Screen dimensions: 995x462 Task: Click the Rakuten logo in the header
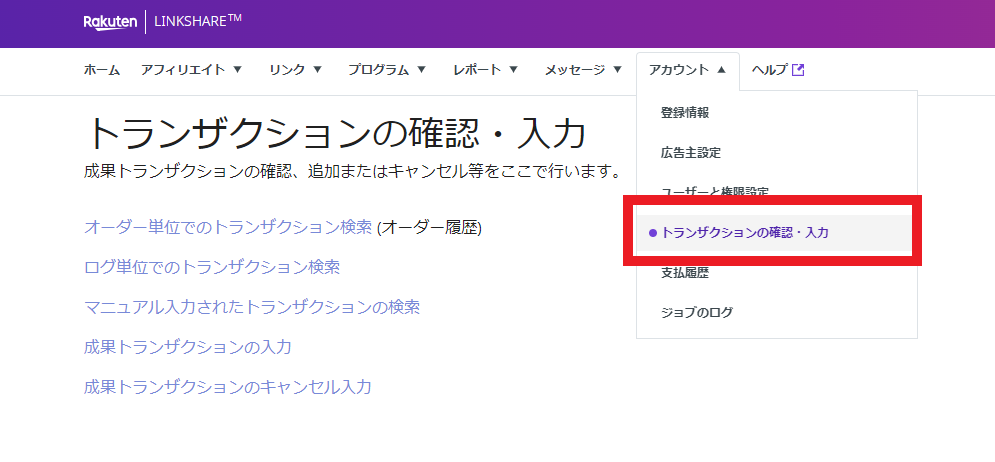110,23
